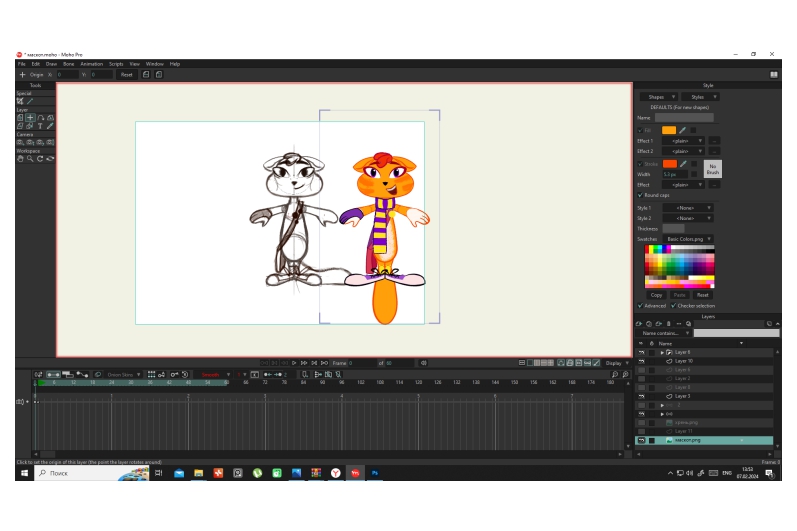Select the line tool under Special

click(30, 101)
